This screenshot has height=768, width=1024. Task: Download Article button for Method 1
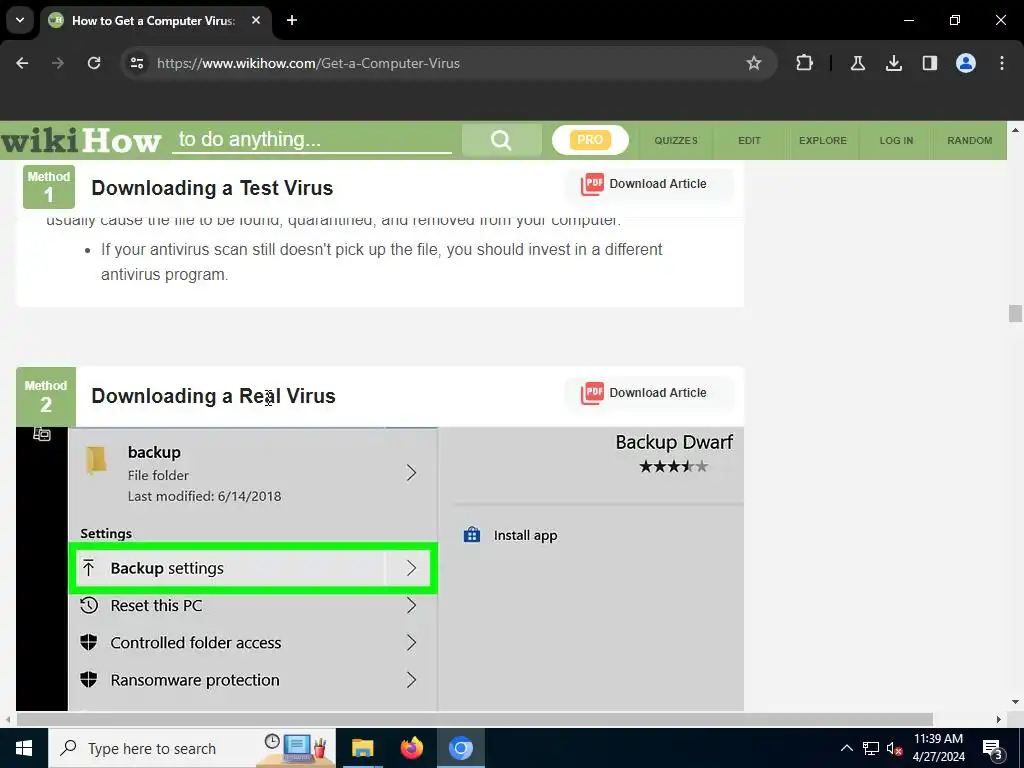pos(650,184)
